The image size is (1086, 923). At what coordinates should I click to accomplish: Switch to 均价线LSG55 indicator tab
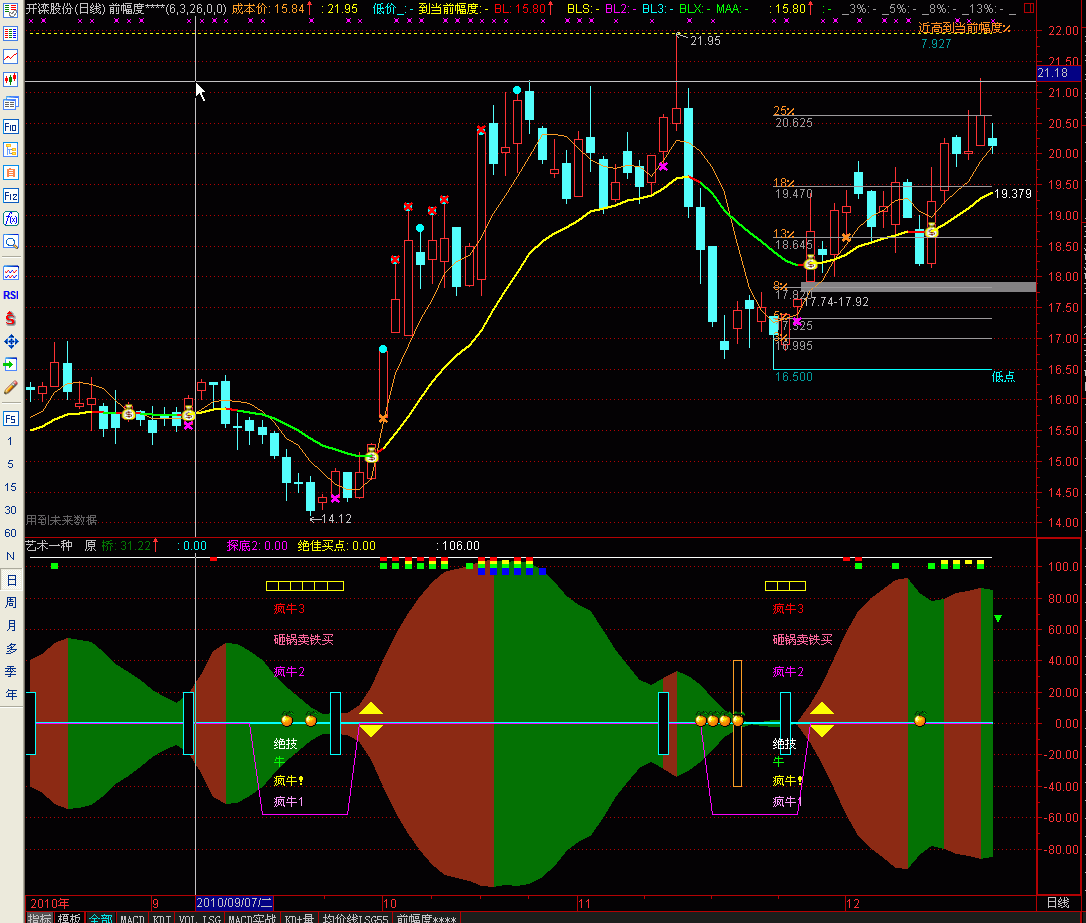pyautogui.click(x=355, y=918)
